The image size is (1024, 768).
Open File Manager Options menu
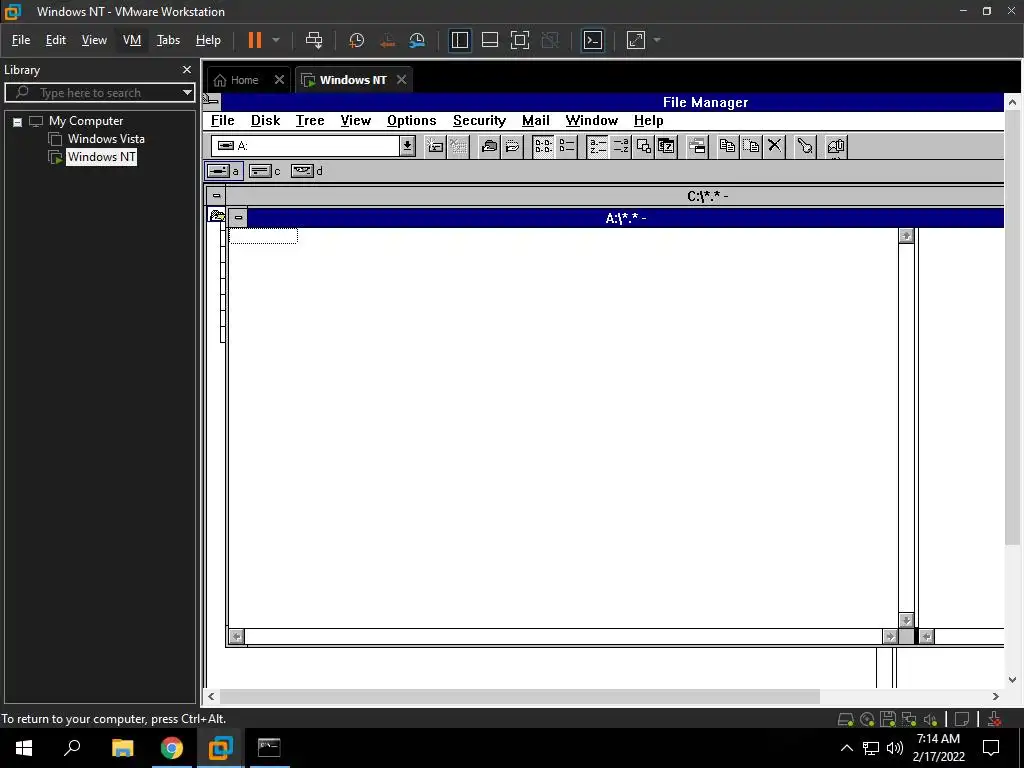pyautogui.click(x=411, y=121)
